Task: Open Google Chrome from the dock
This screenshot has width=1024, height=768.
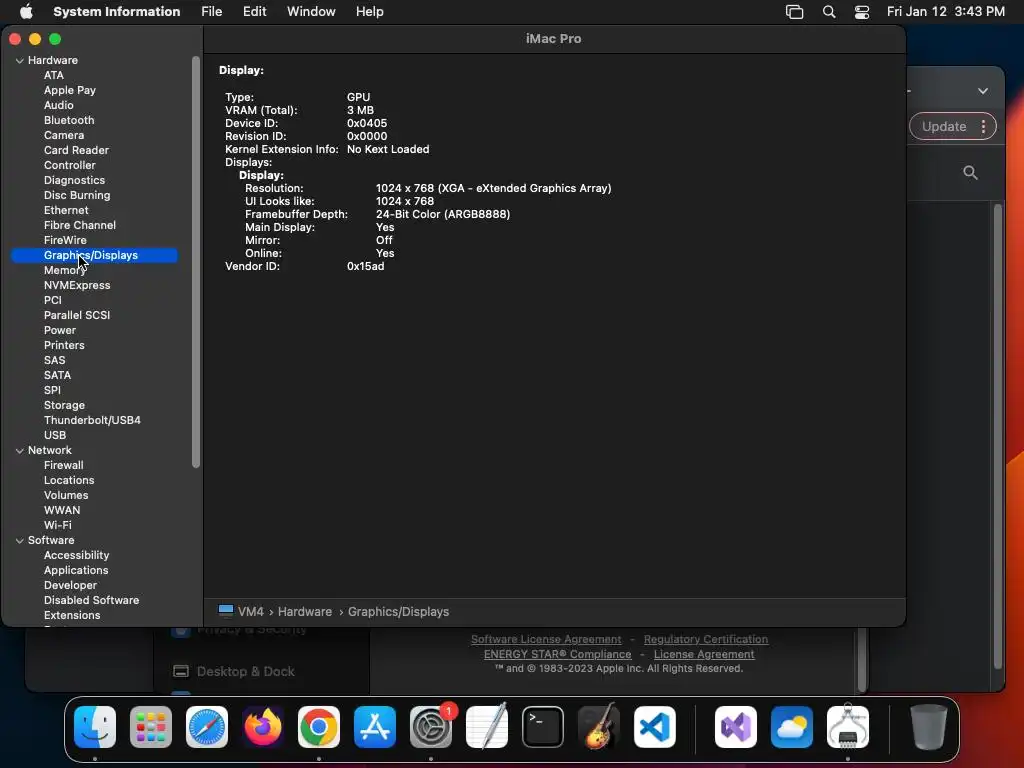Action: tap(319, 727)
